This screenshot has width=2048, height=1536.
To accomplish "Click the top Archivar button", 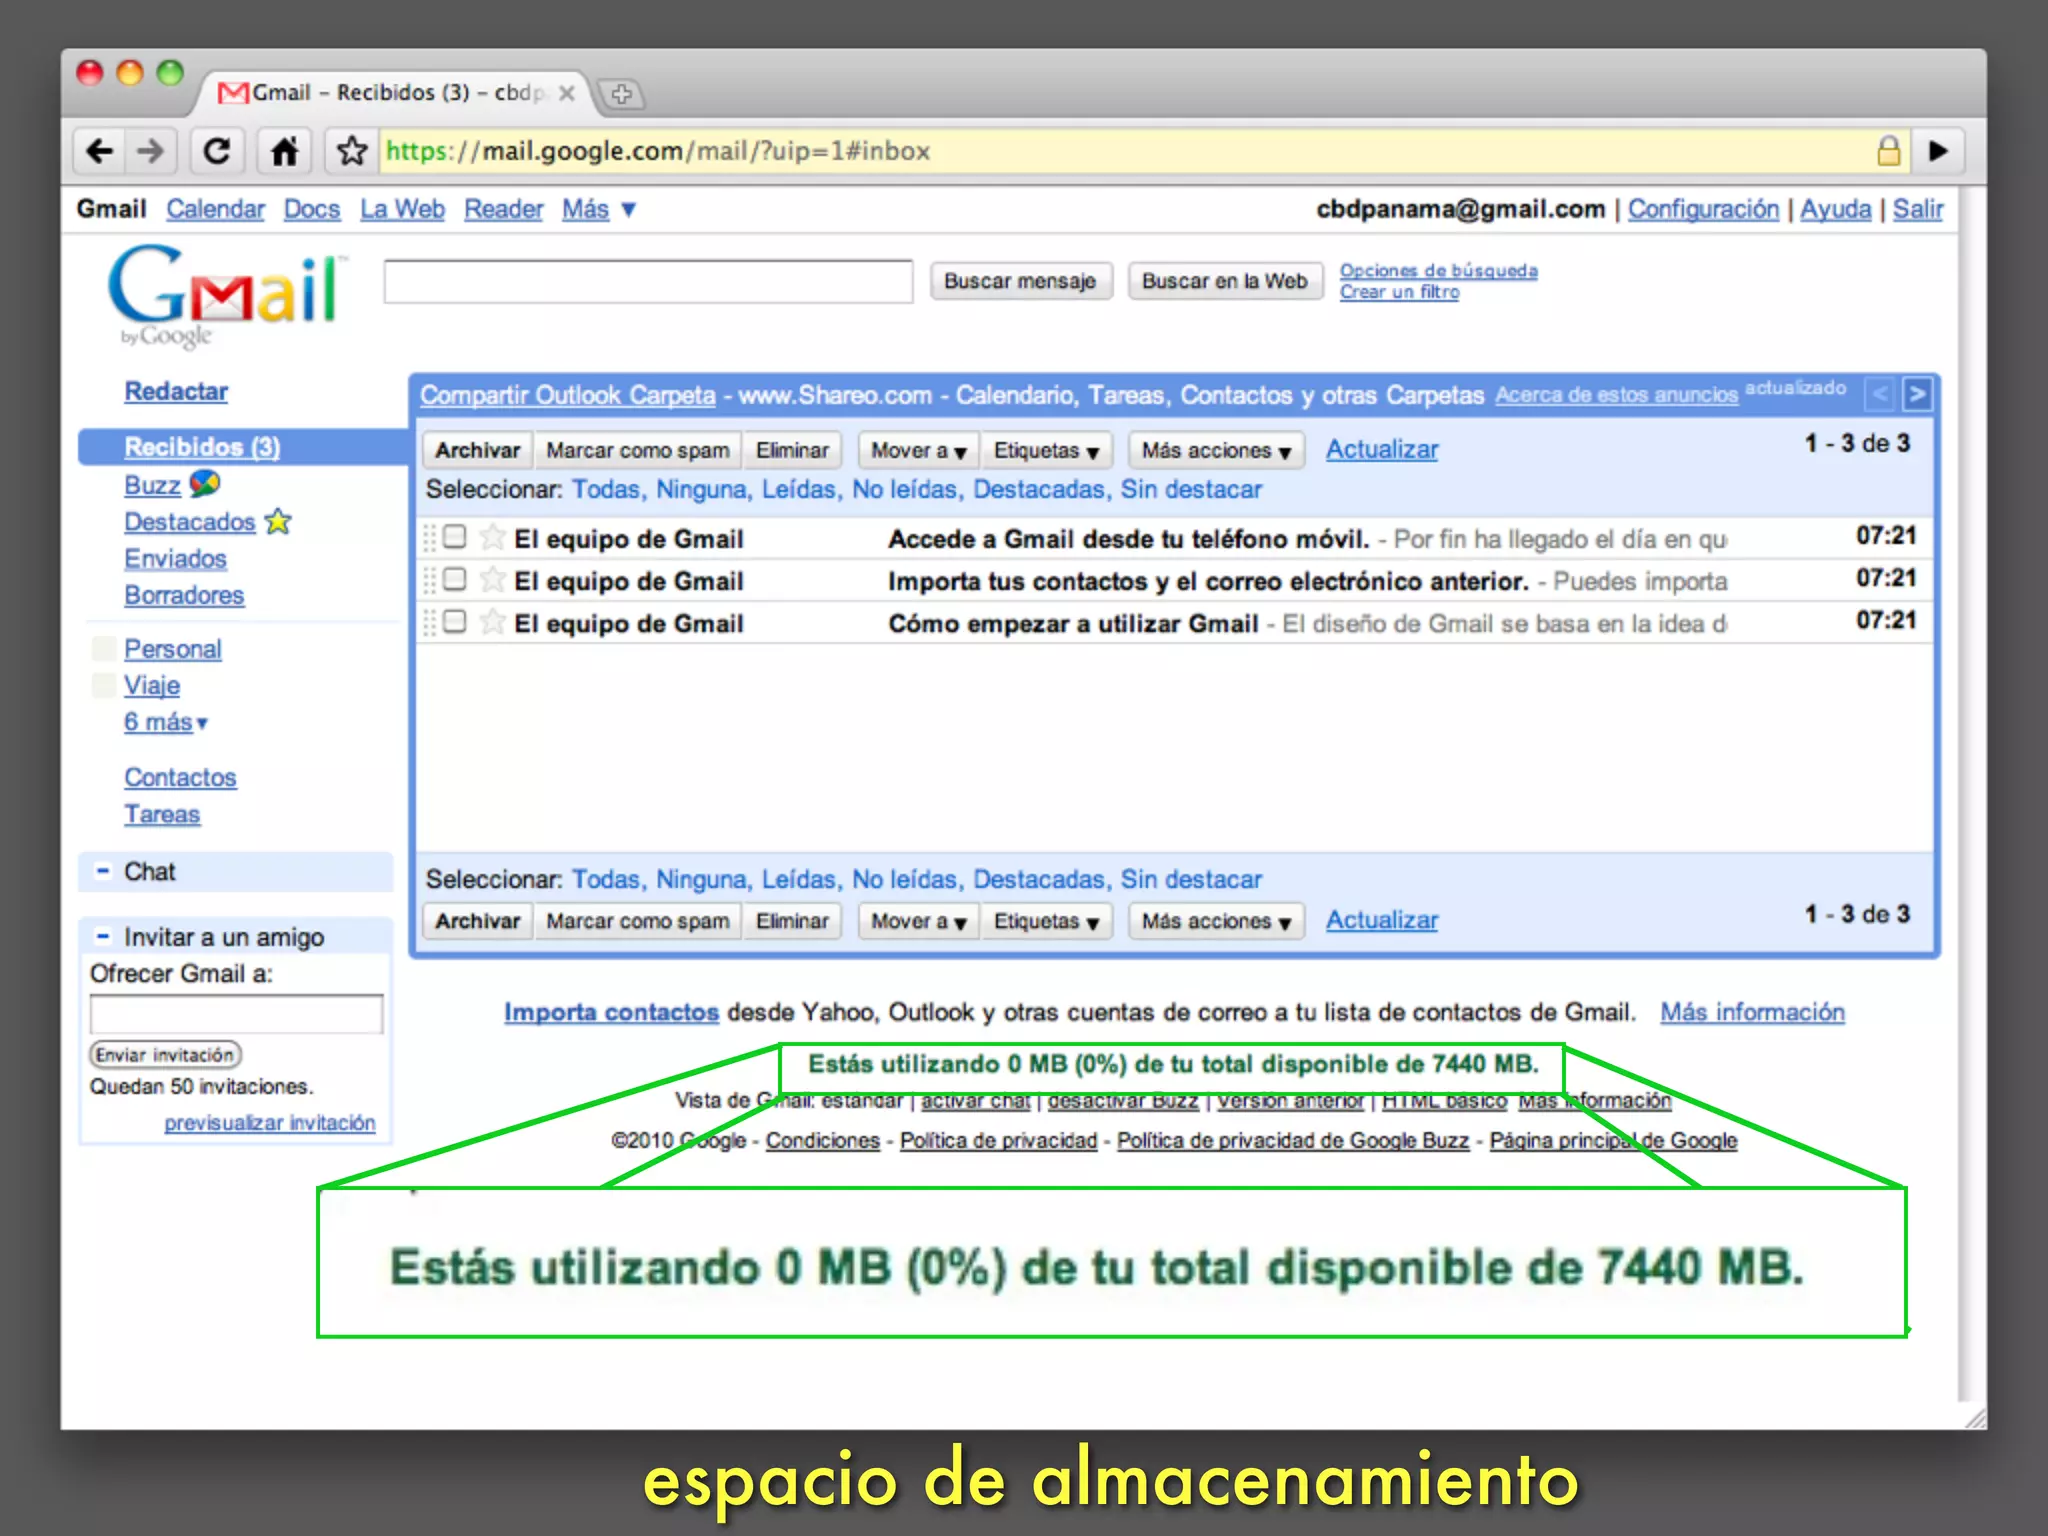I will coord(478,451).
